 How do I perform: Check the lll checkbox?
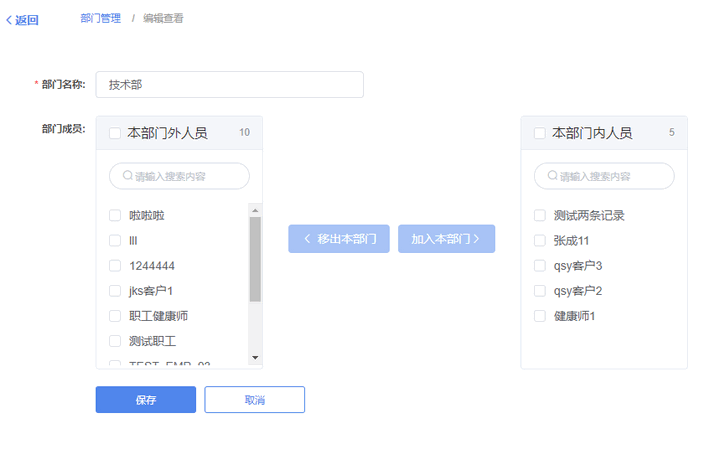point(115,241)
